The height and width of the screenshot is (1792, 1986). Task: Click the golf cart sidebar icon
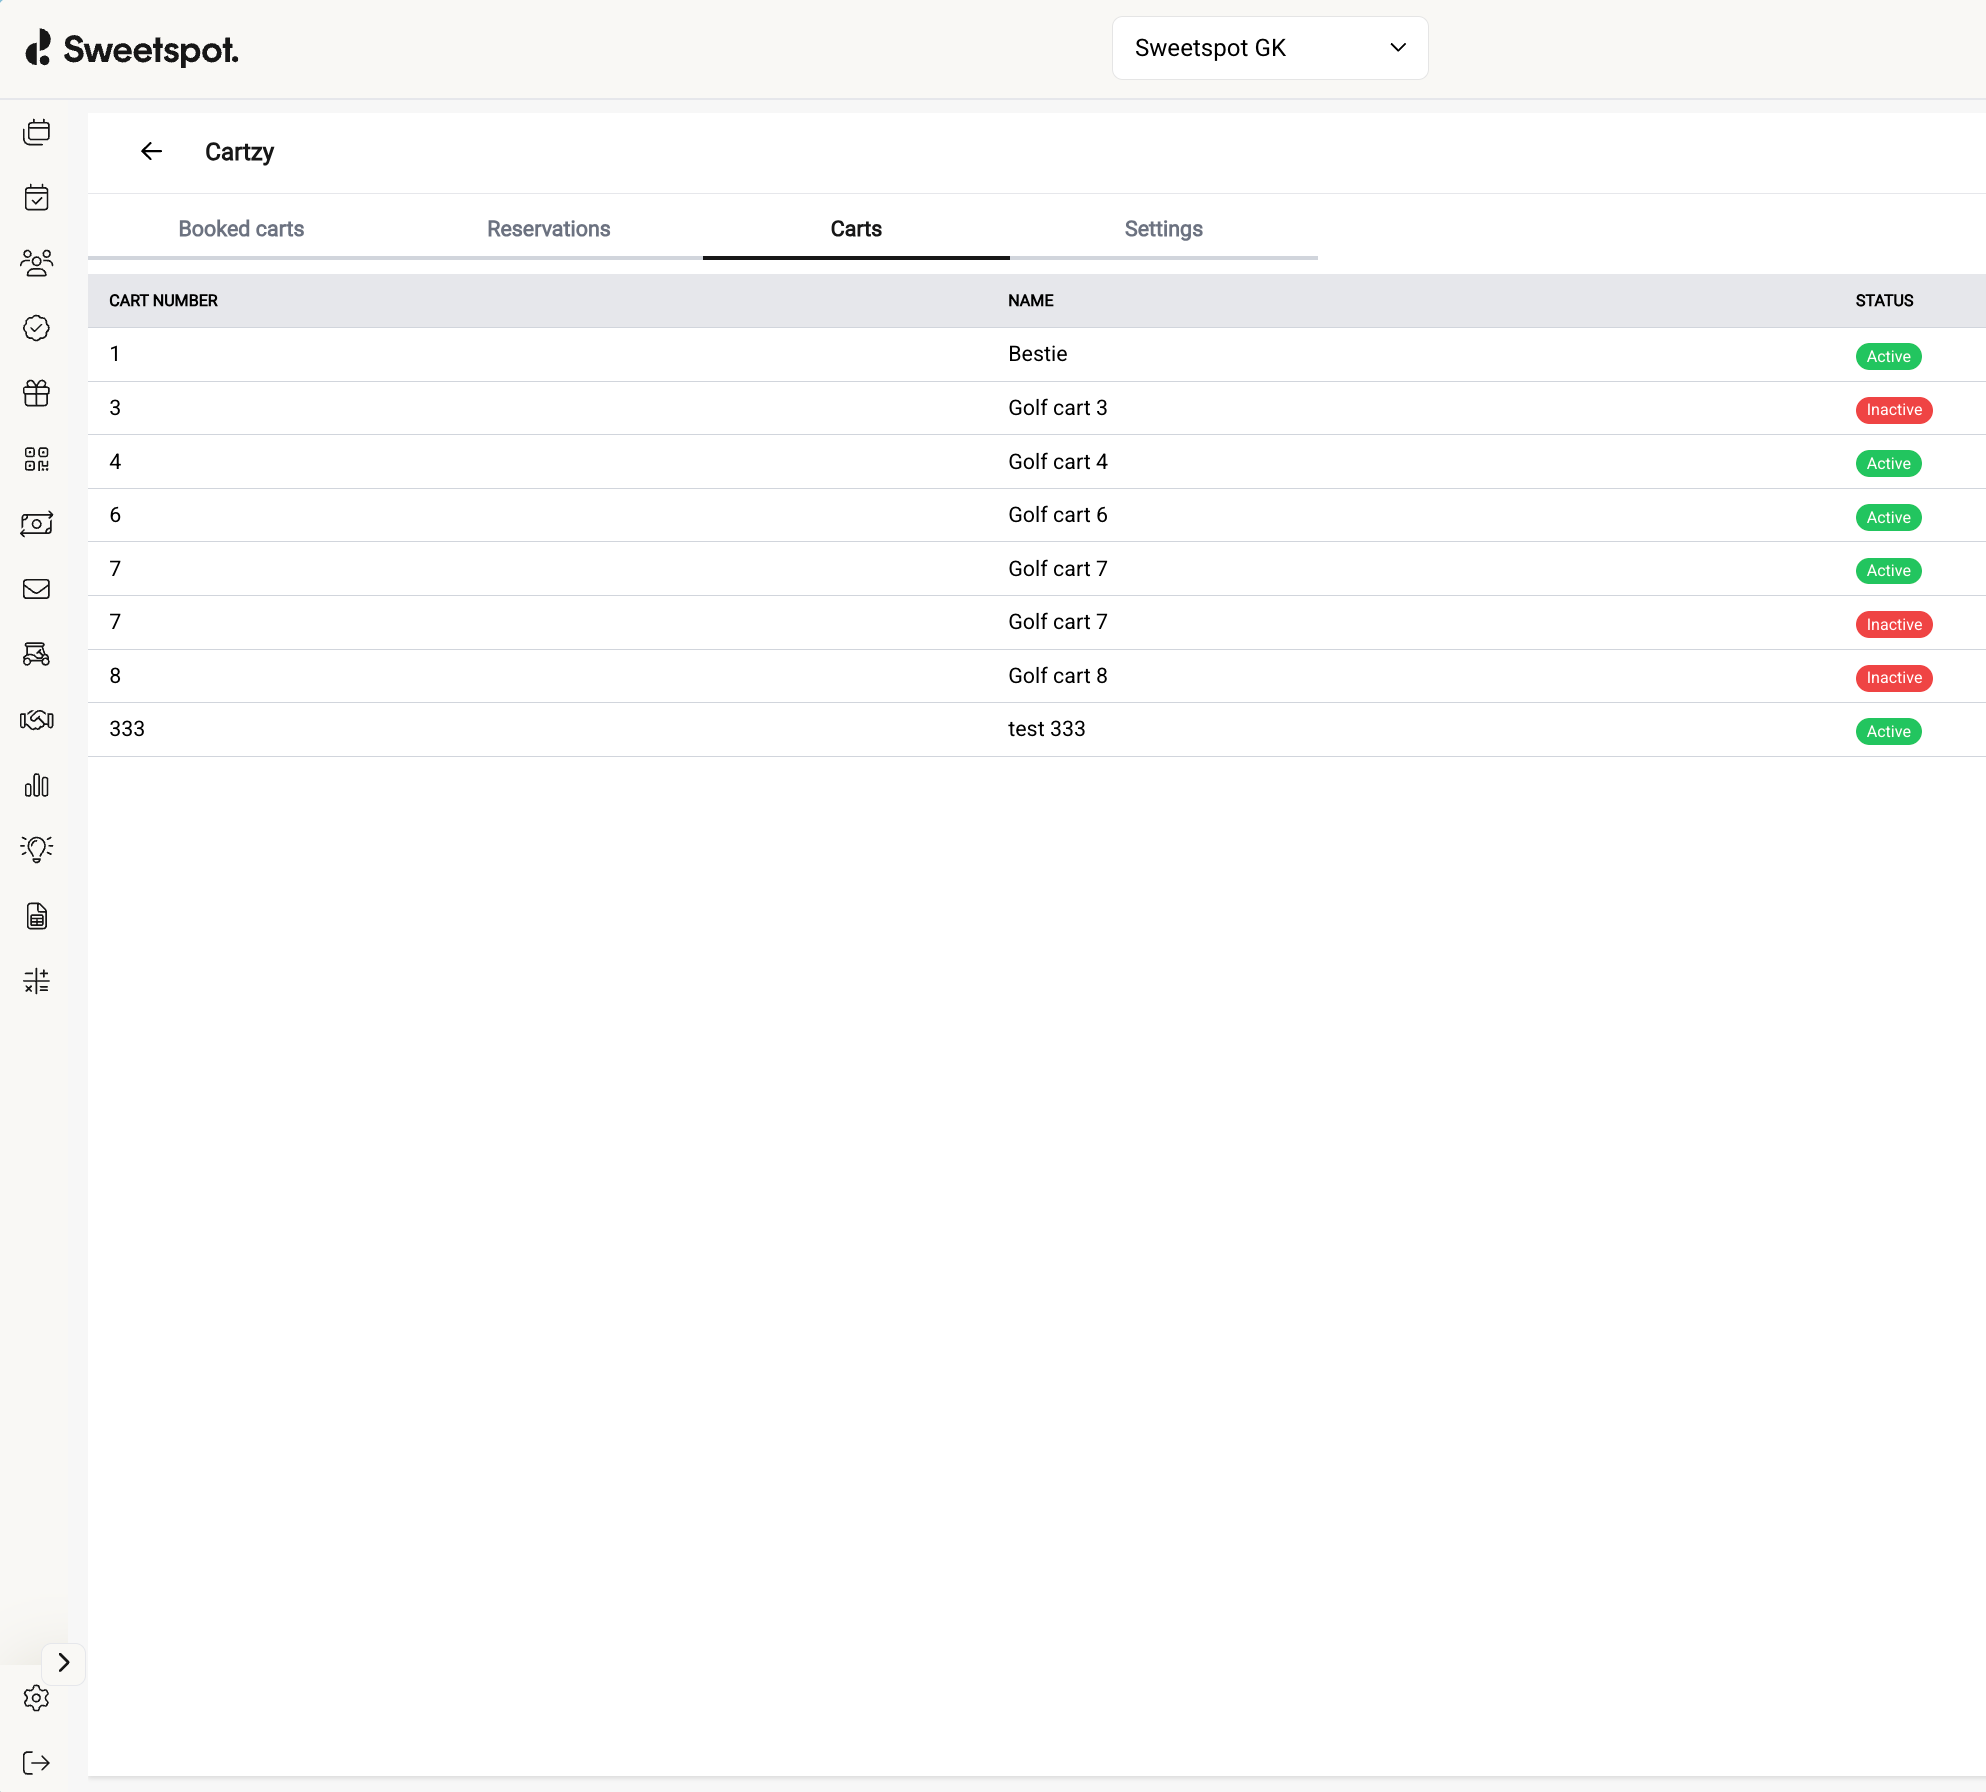point(36,655)
